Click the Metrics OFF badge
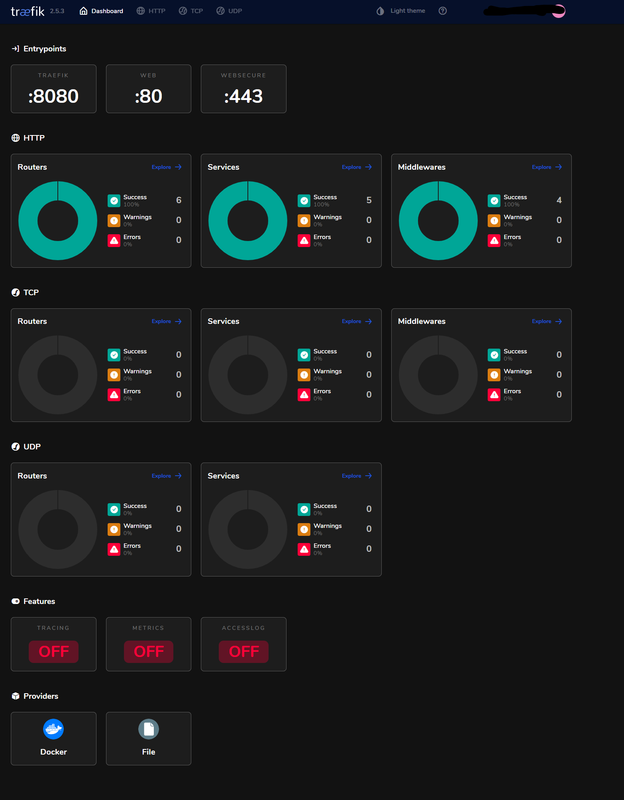Image resolution: width=624 pixels, height=800 pixels. coord(148,652)
